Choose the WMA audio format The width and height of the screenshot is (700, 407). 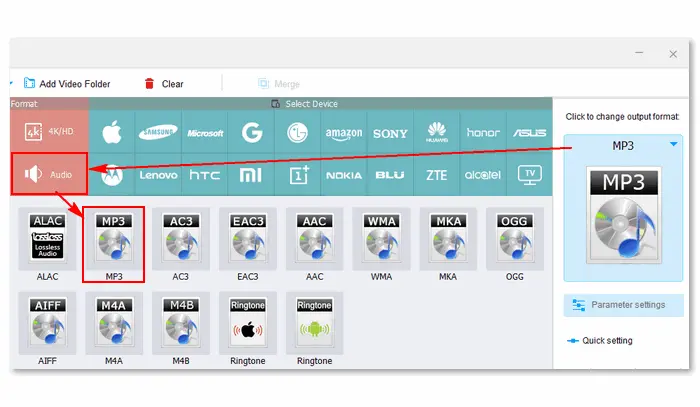click(x=381, y=239)
